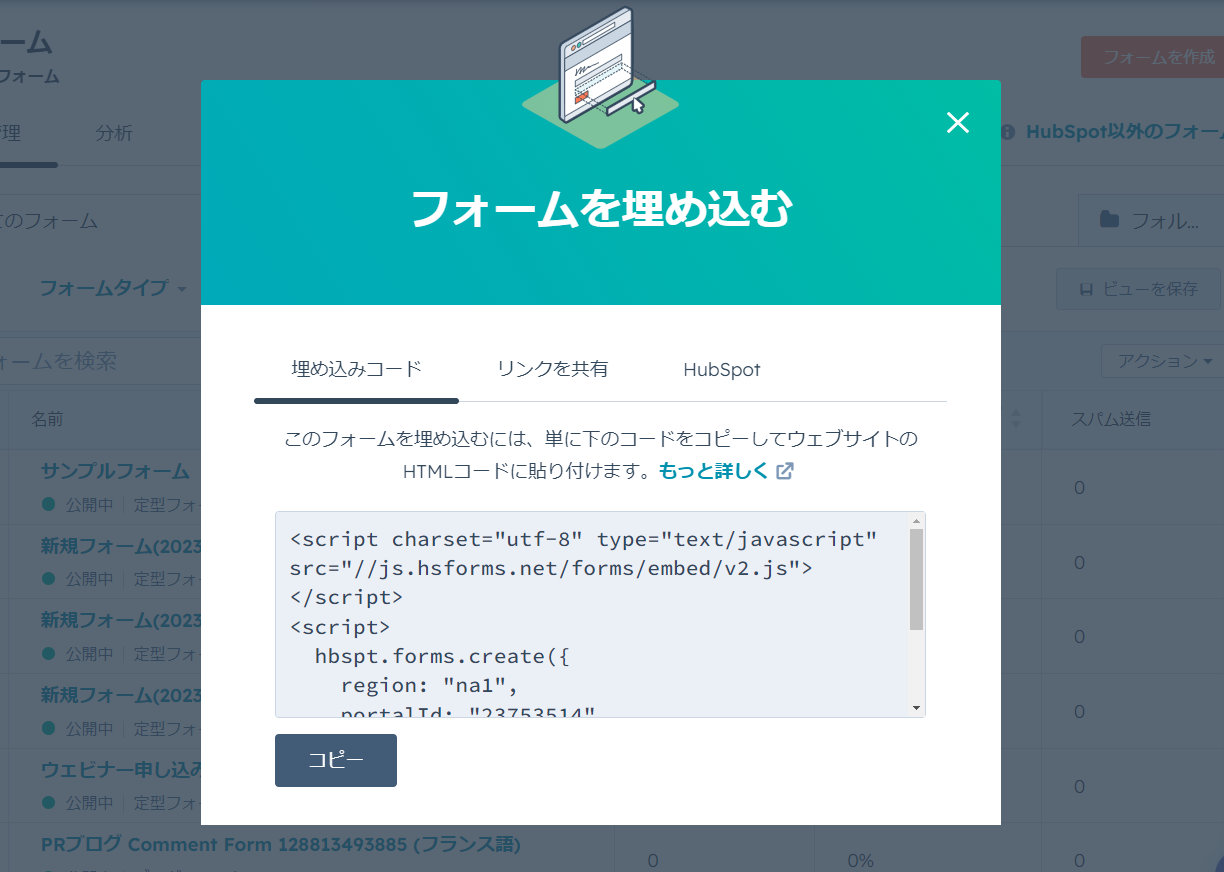The width and height of the screenshot is (1224, 872).
Task: Click the フォームを作成 button
Action: point(1152,57)
